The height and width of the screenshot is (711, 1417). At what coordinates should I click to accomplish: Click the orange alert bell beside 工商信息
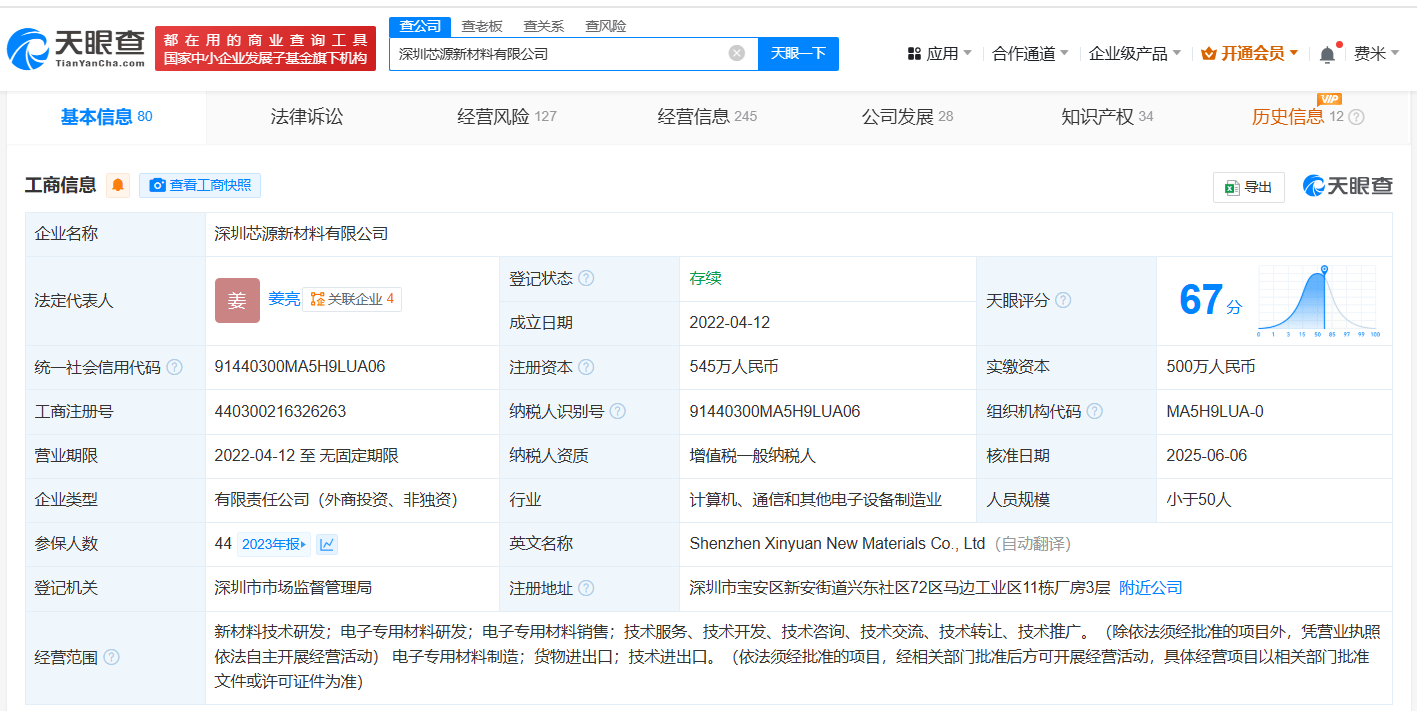pos(118,185)
